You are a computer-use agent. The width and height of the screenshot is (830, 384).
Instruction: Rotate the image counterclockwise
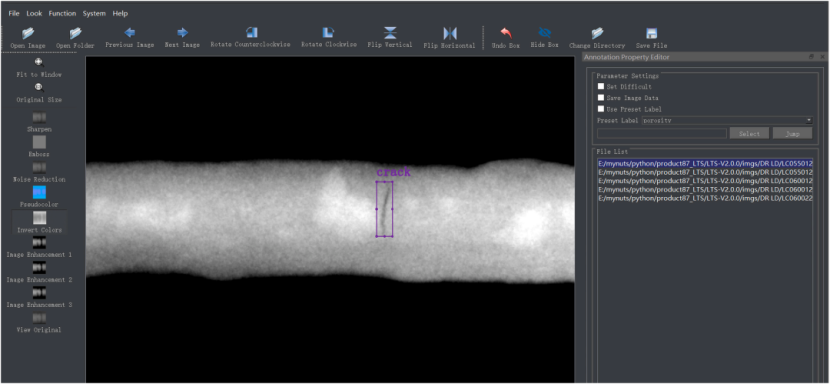(251, 33)
